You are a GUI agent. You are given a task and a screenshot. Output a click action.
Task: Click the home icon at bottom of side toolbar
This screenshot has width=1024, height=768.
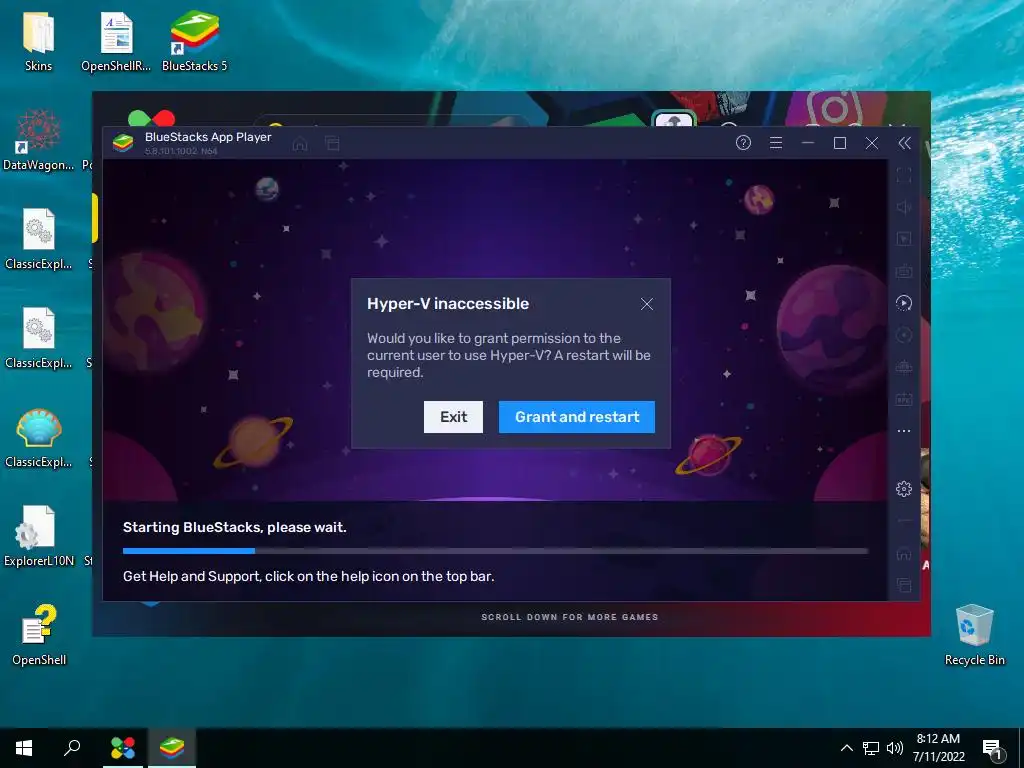tap(904, 554)
